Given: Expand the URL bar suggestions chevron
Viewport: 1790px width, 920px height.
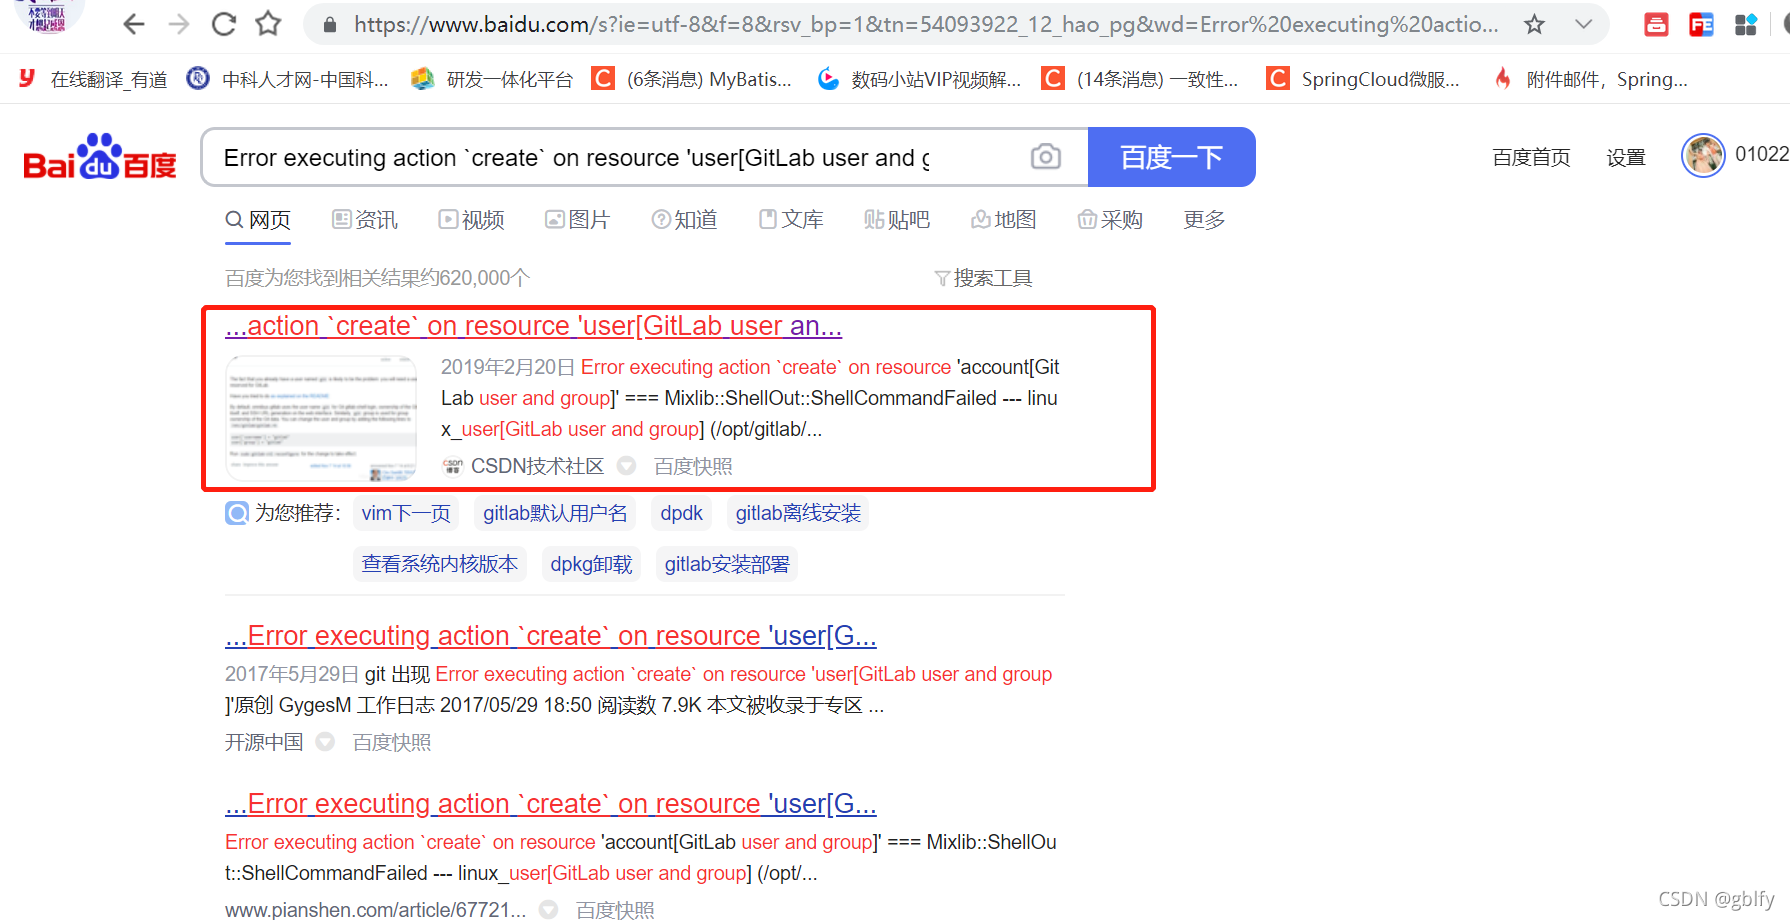Looking at the screenshot, I should 1582,24.
